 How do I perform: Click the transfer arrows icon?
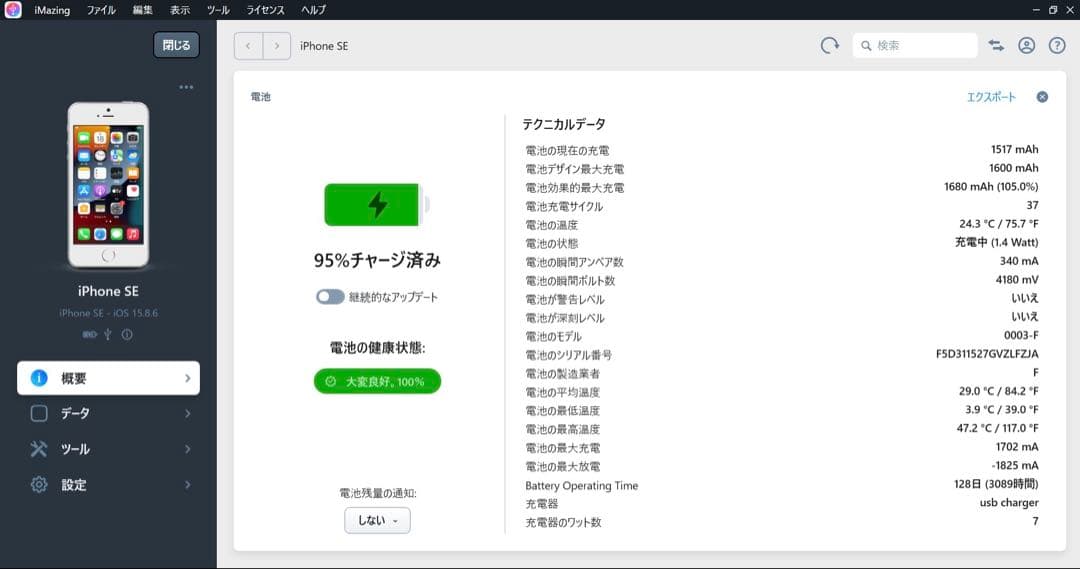click(x=996, y=45)
